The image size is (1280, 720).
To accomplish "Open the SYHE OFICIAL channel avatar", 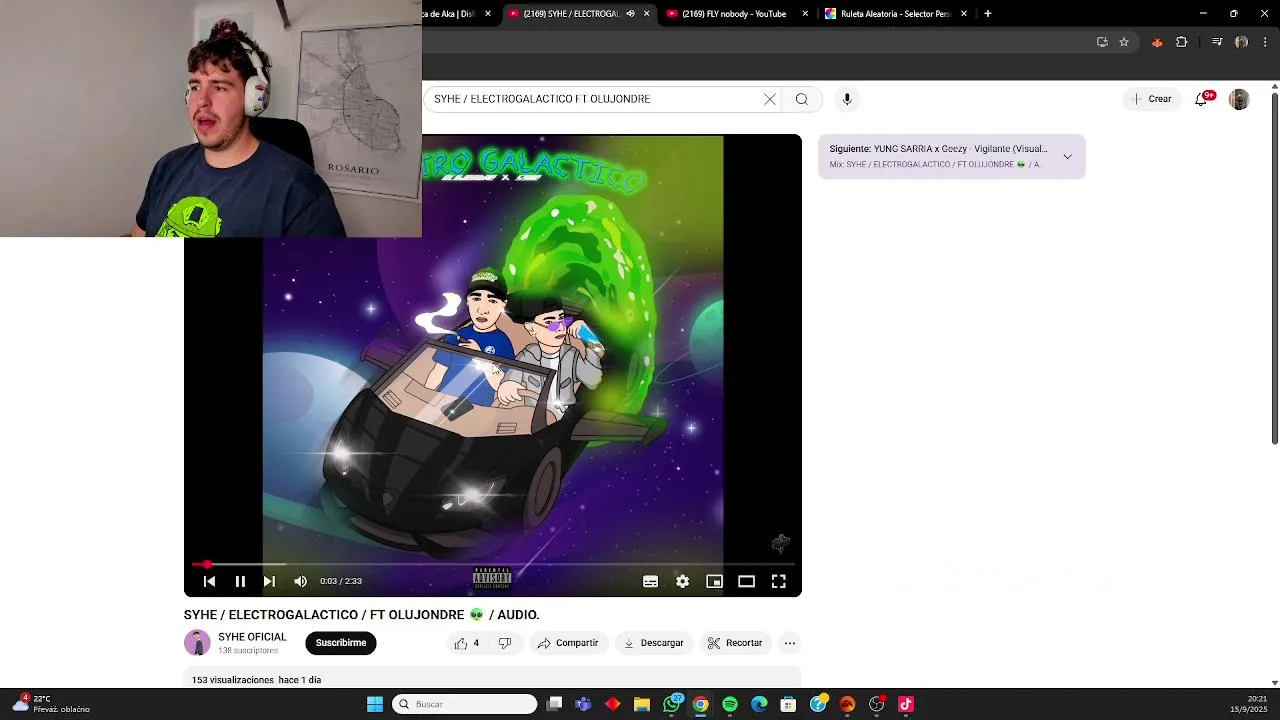I will [x=197, y=643].
